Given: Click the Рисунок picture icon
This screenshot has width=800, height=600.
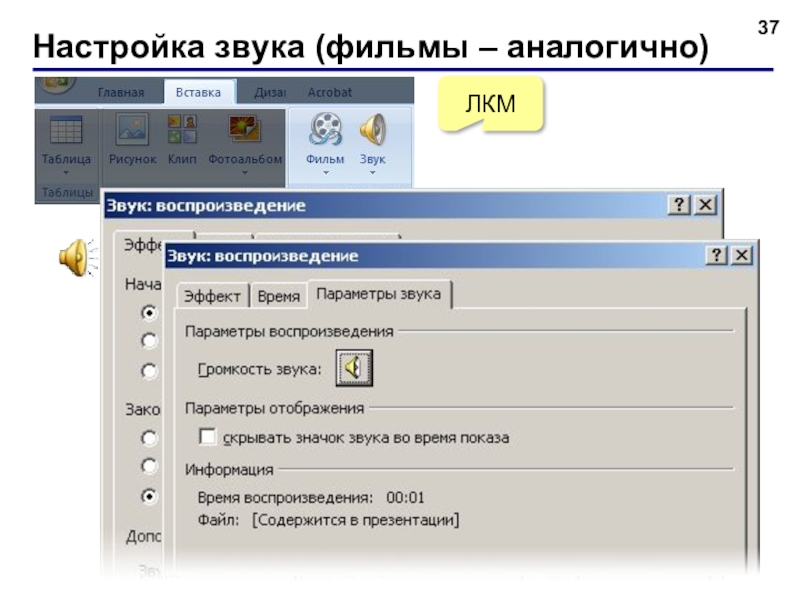Looking at the screenshot, I should tap(132, 130).
